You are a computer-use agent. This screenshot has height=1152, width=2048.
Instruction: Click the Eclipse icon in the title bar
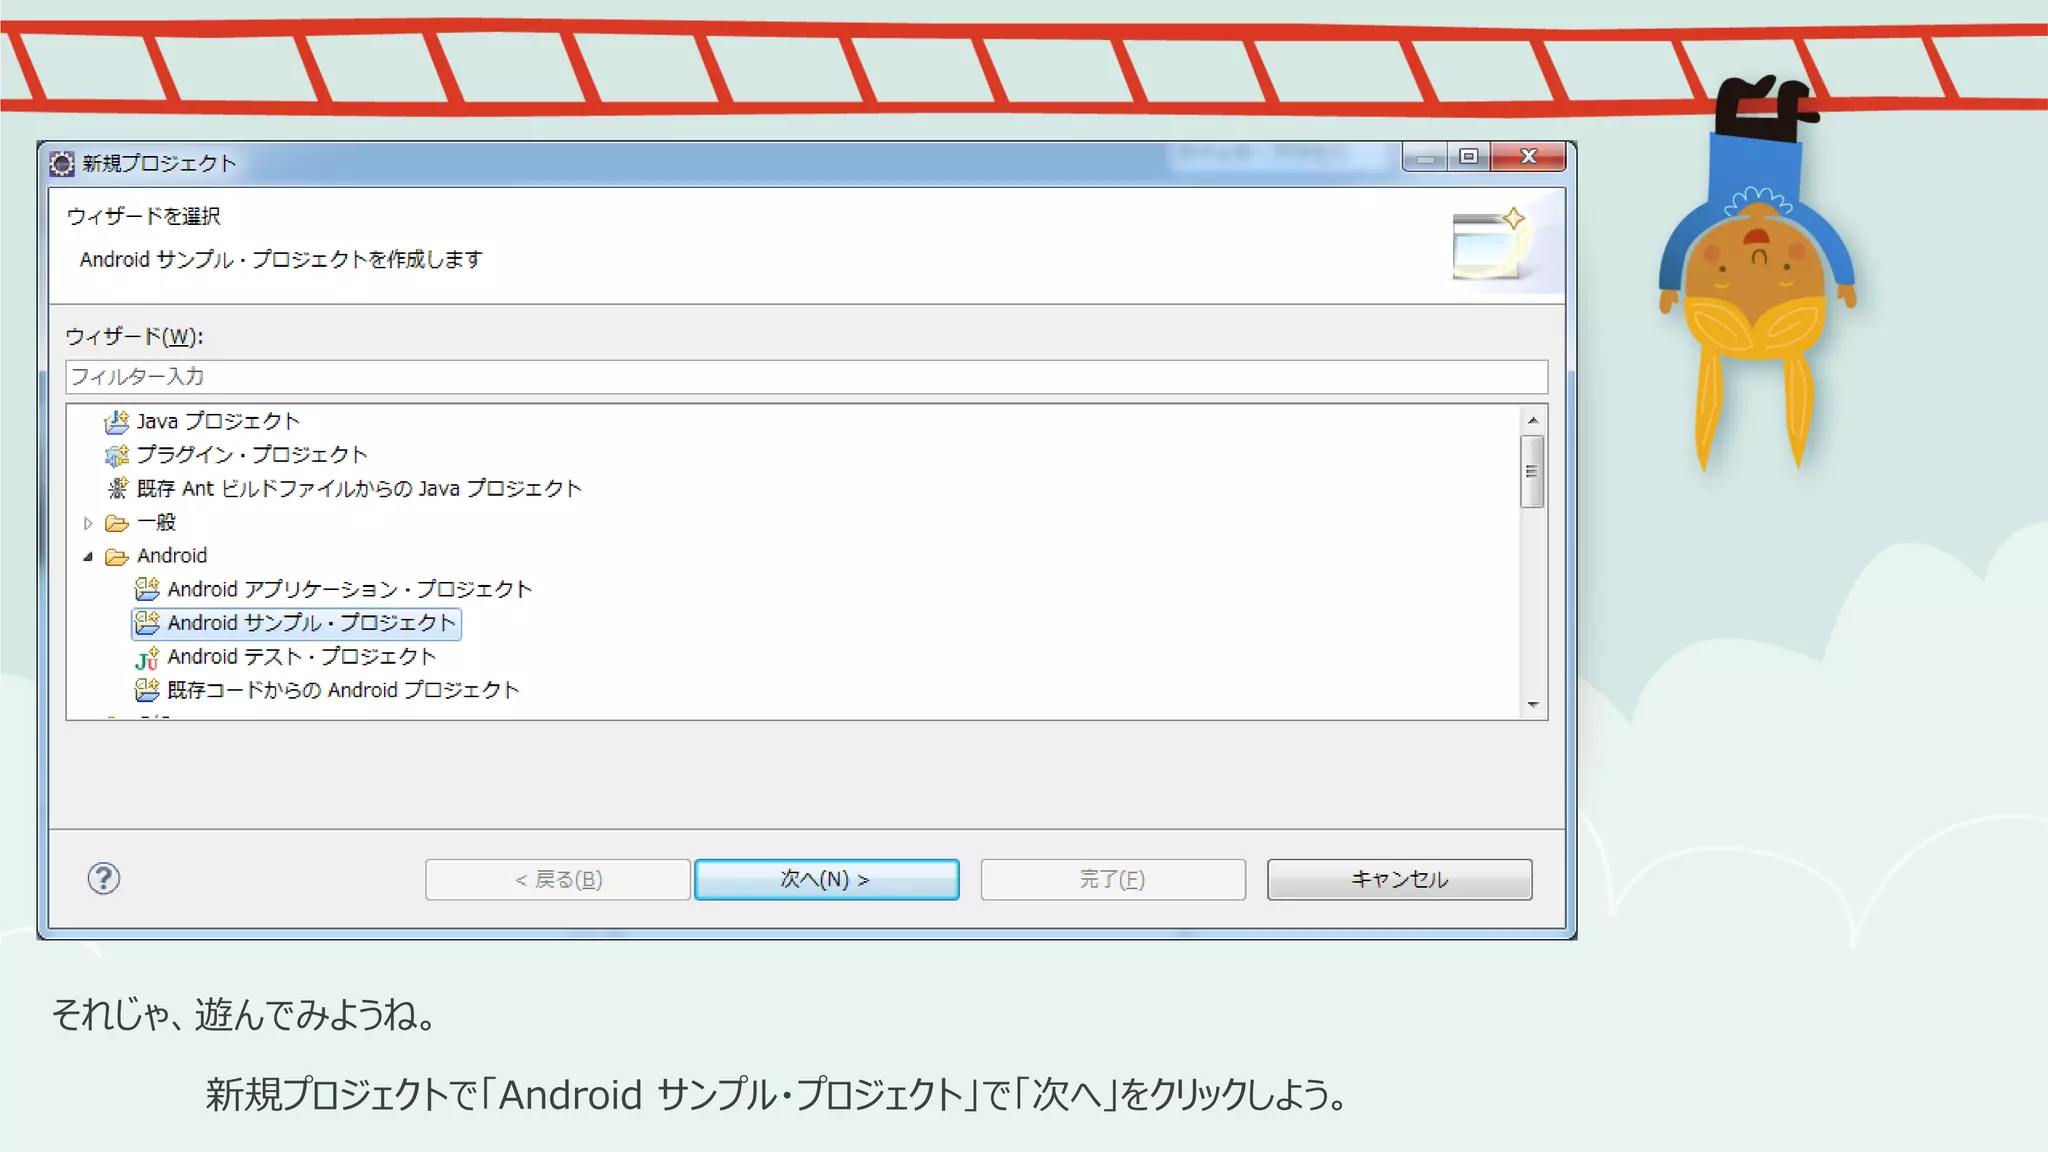point(62,163)
